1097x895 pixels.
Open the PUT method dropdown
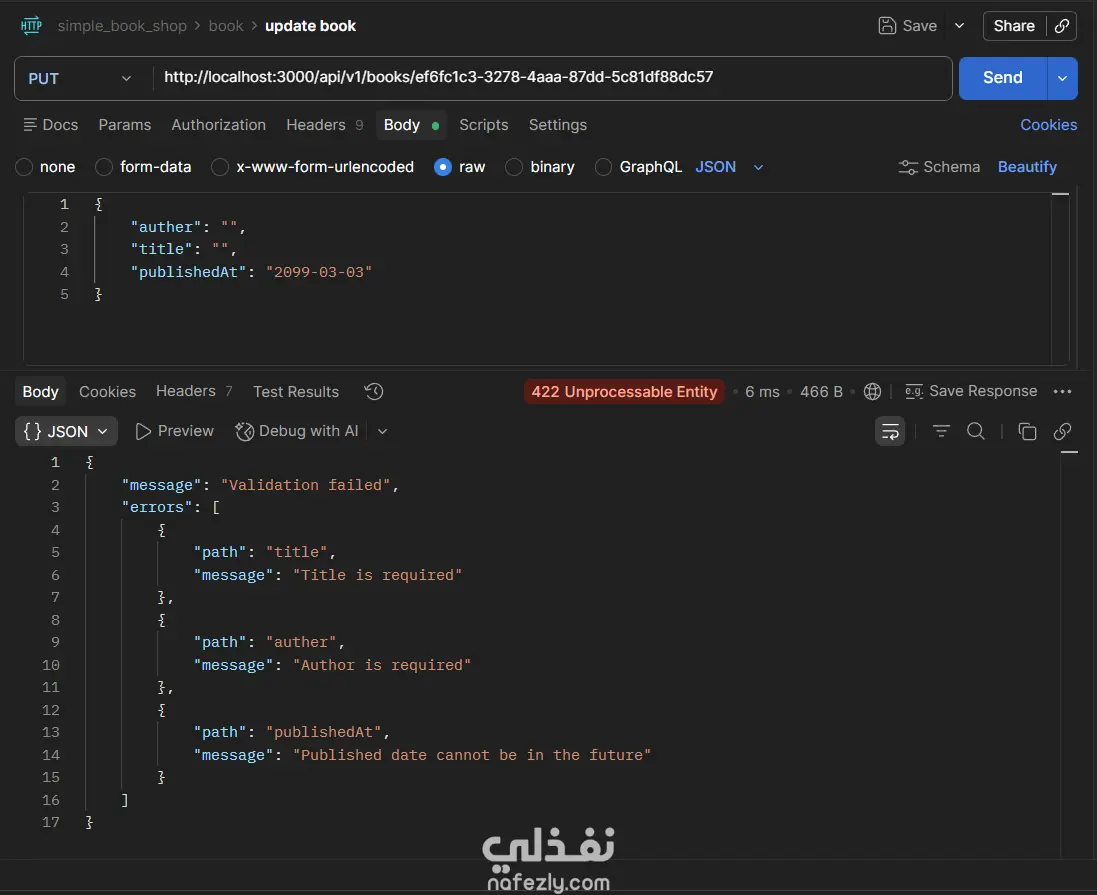pos(81,78)
